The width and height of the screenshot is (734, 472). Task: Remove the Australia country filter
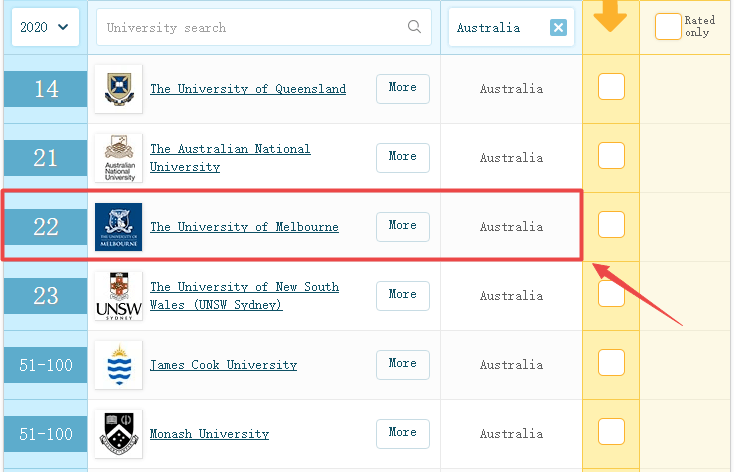click(x=558, y=28)
